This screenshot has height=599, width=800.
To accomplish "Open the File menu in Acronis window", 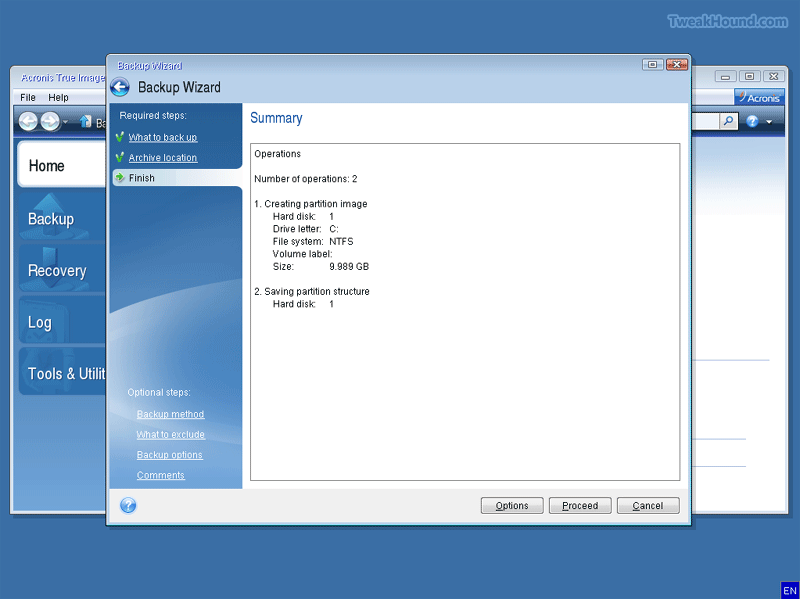I will 28,97.
